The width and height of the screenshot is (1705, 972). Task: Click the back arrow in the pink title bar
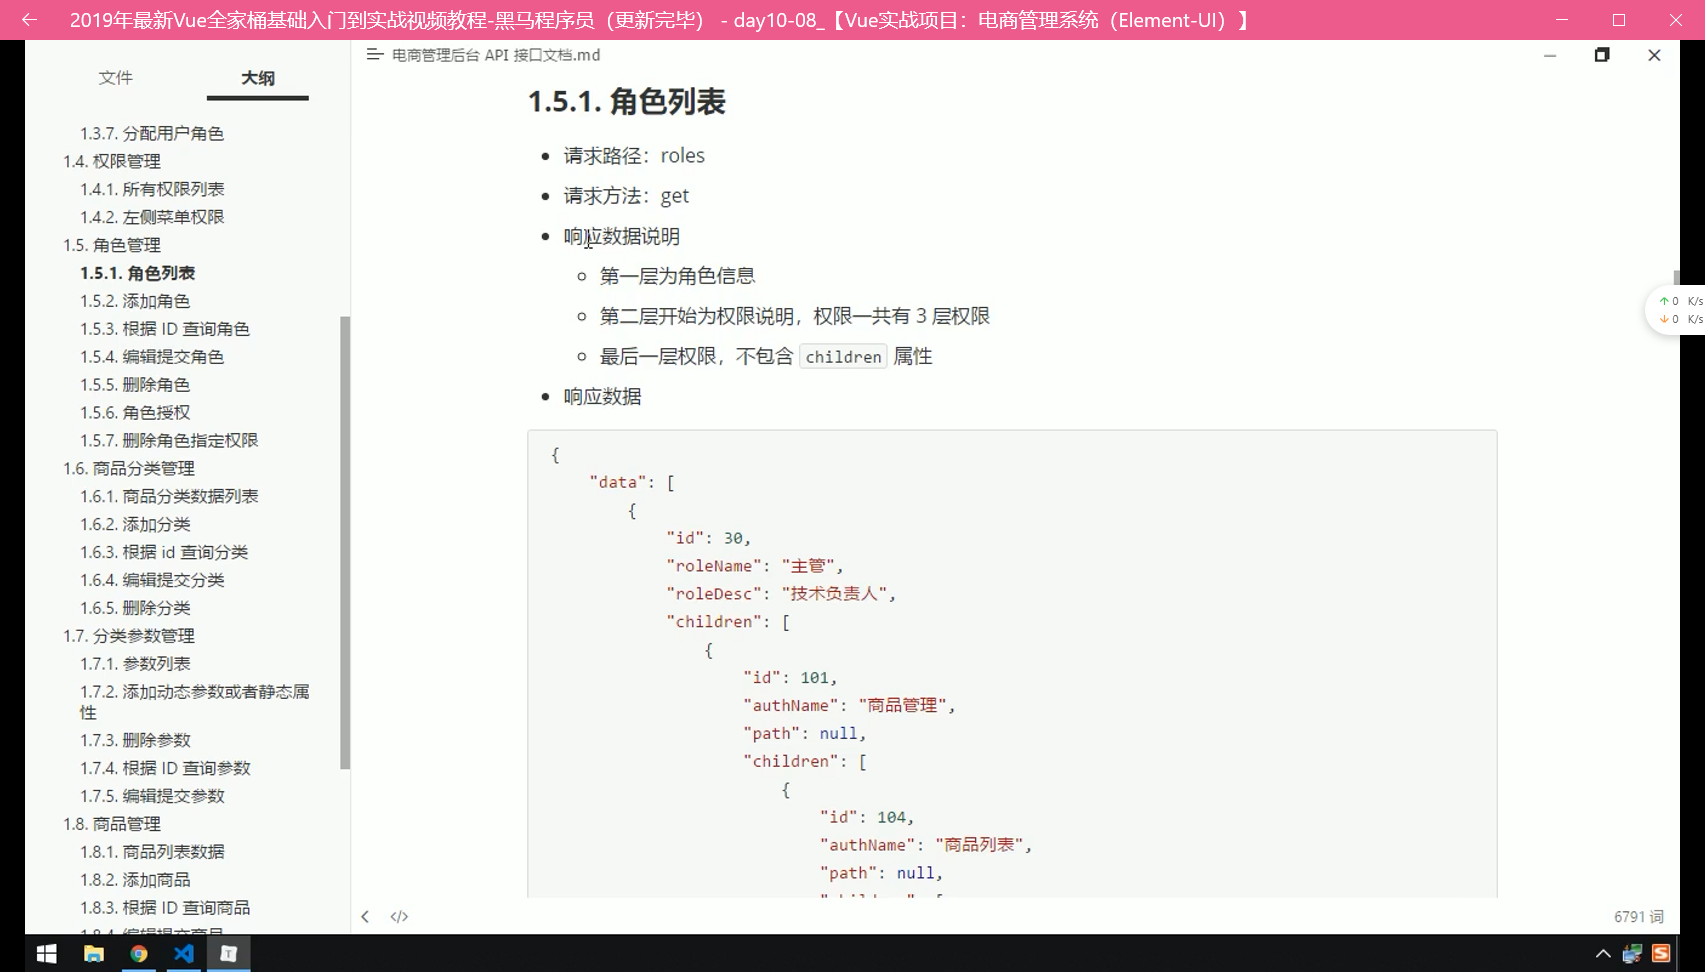(x=29, y=20)
